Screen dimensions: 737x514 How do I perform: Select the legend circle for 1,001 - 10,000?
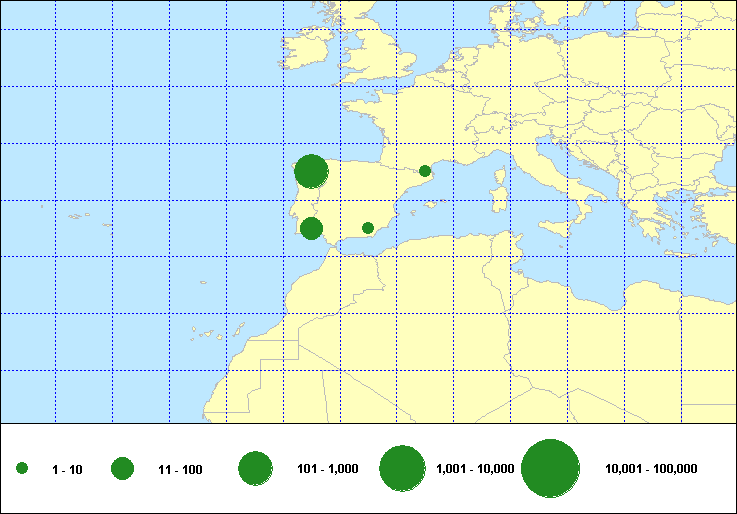click(x=403, y=468)
